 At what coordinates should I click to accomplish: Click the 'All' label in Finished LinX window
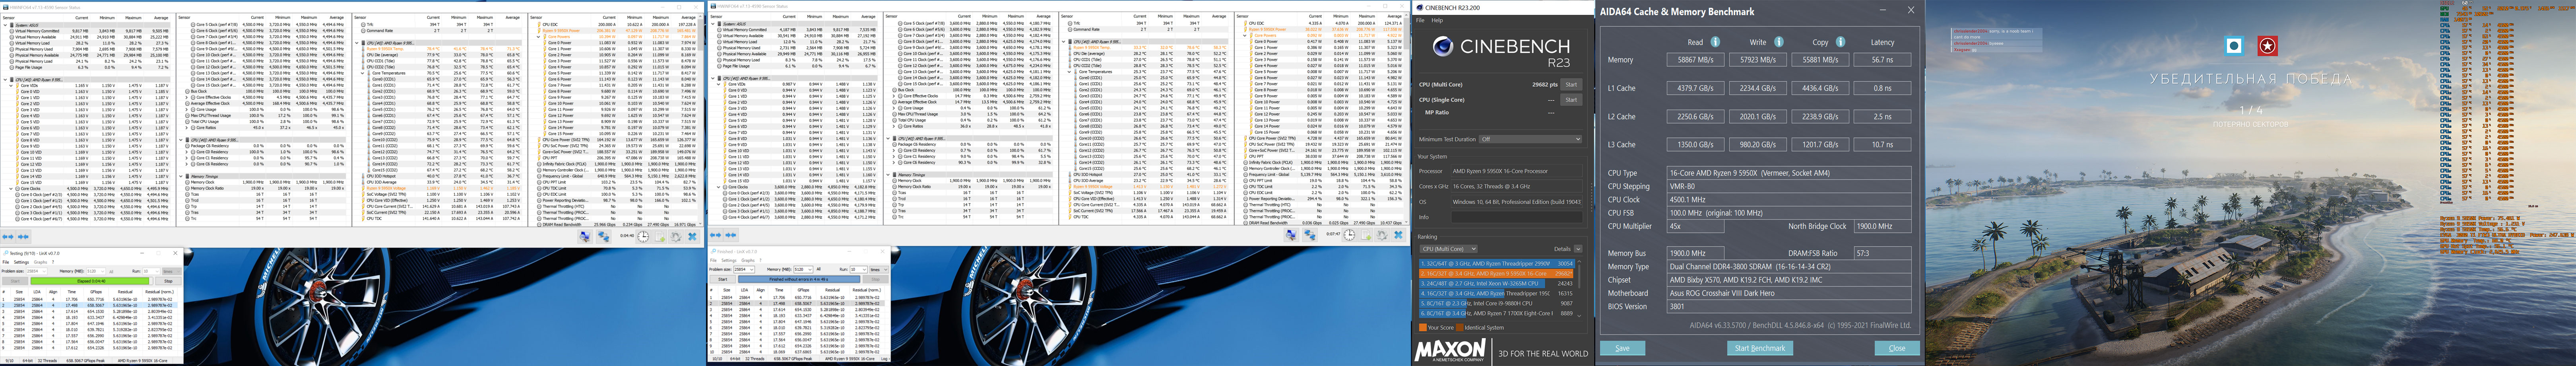[x=818, y=269]
